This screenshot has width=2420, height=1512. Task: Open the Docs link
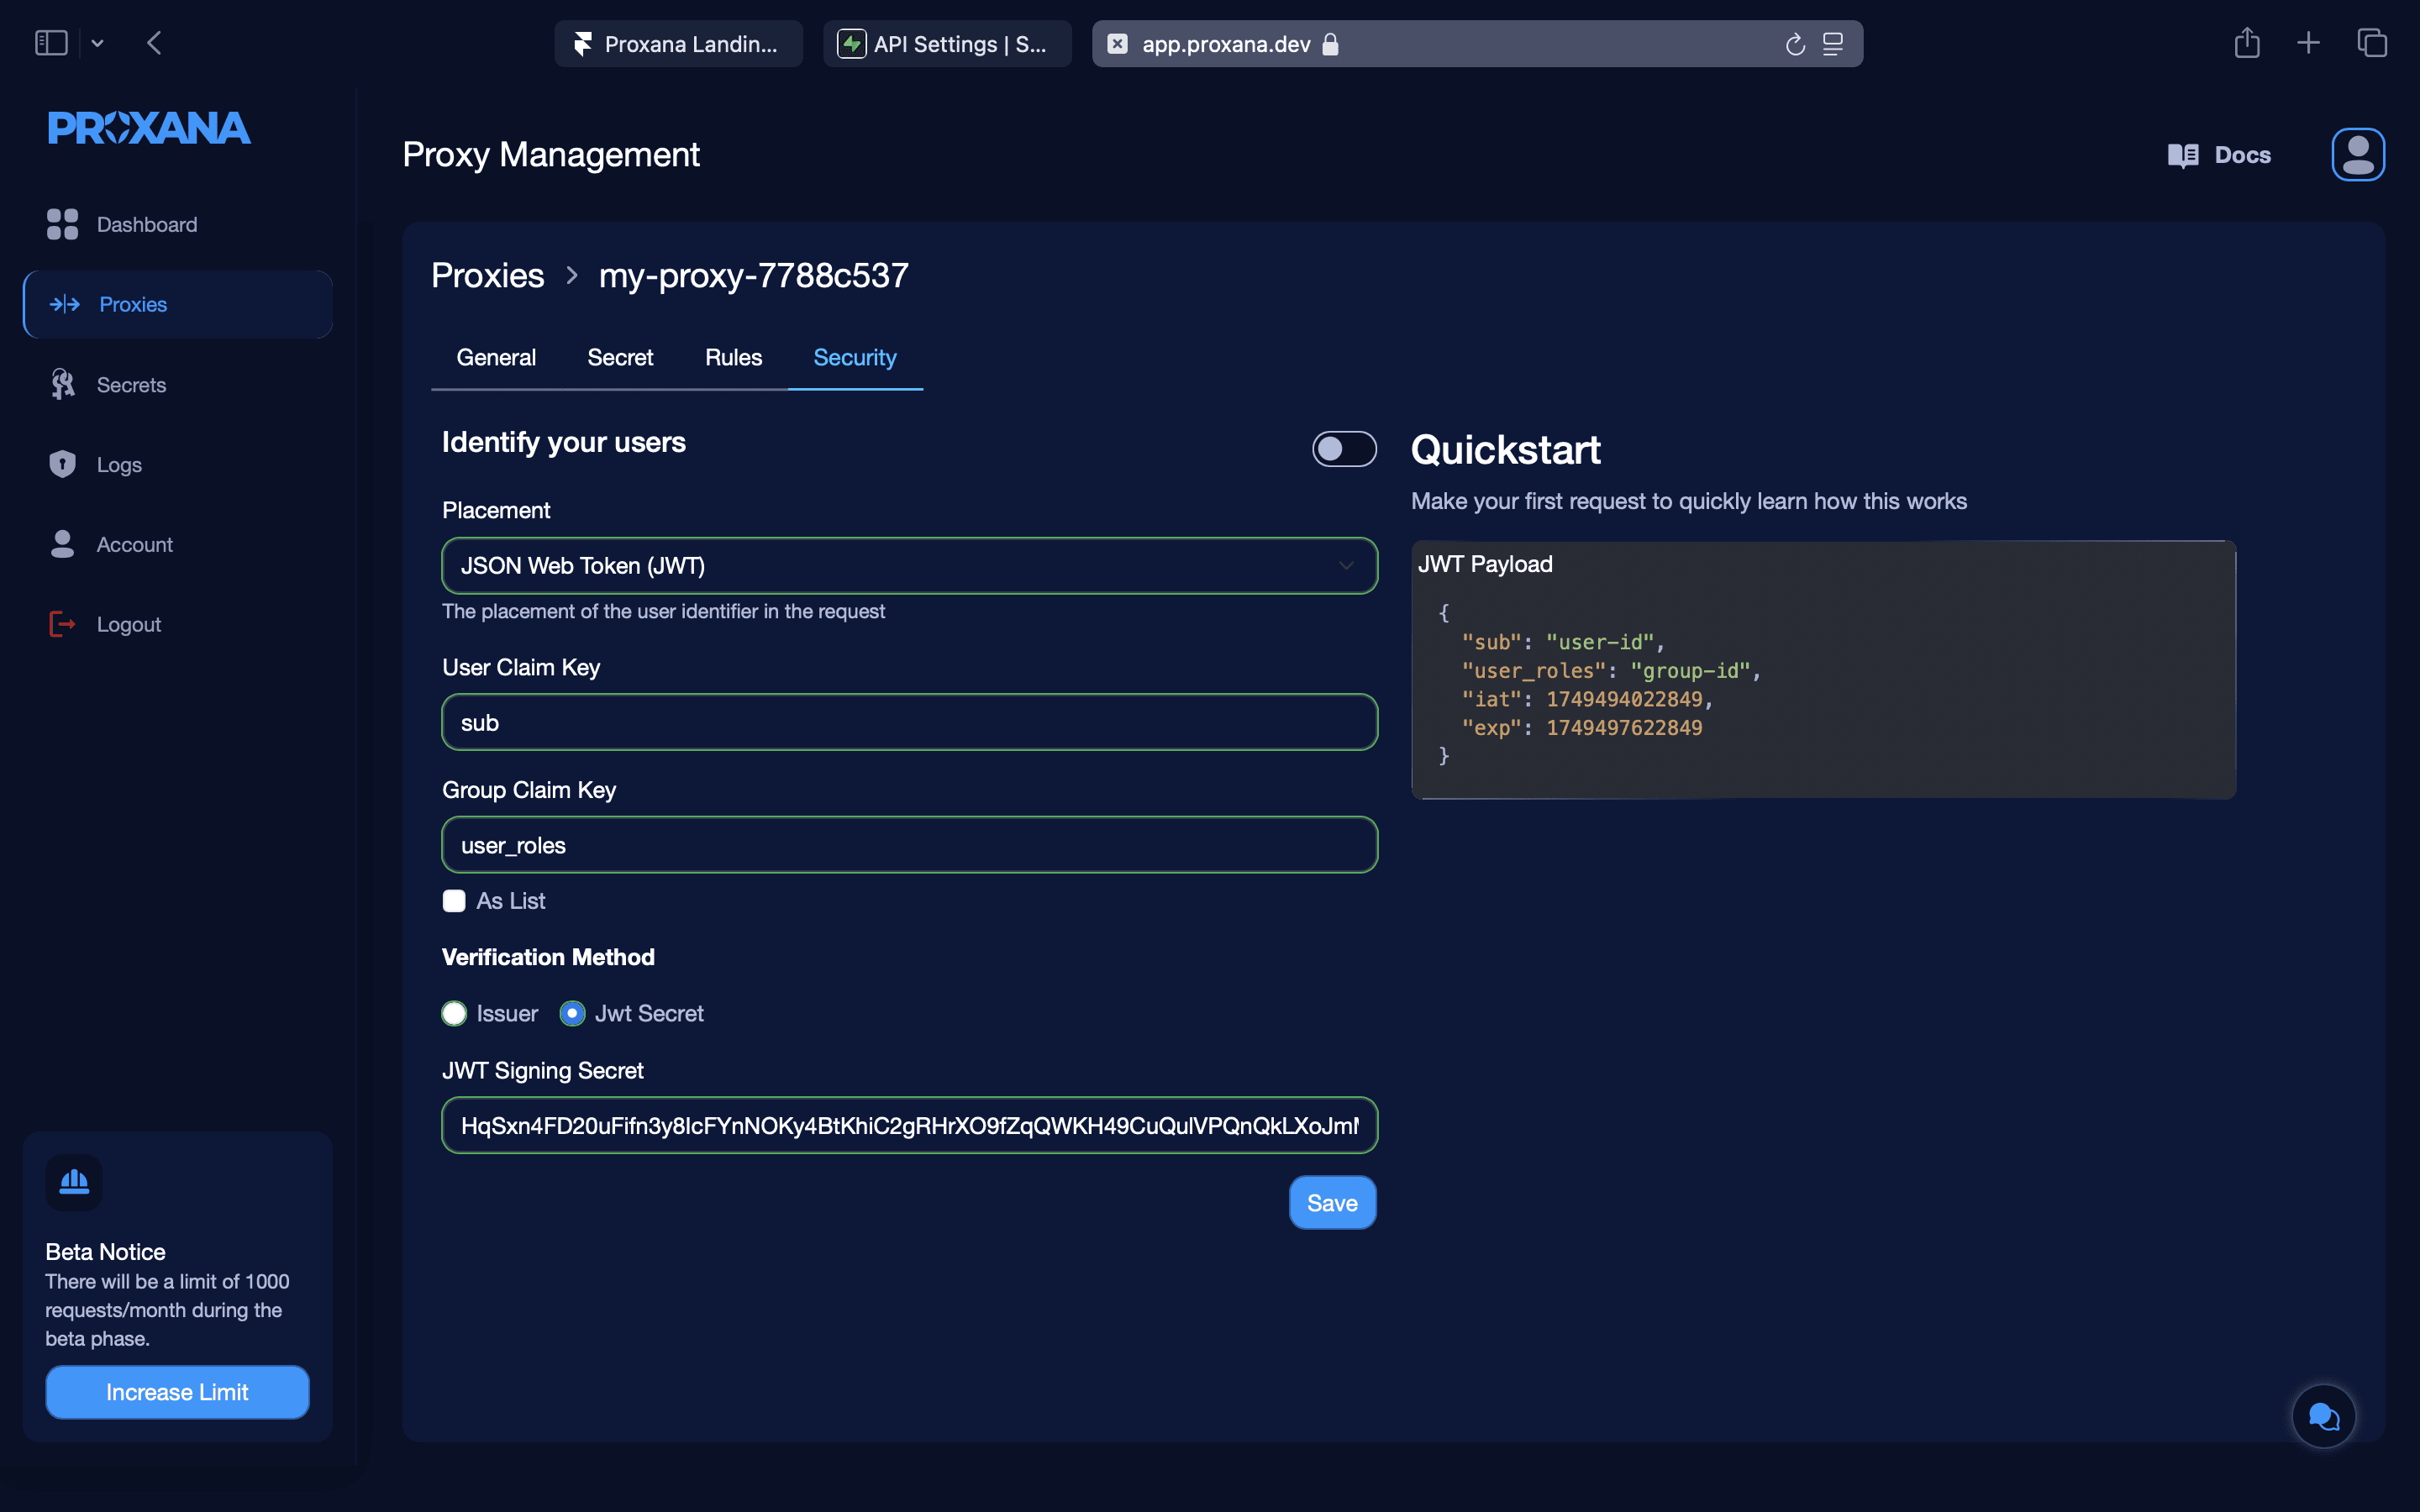2219,155
